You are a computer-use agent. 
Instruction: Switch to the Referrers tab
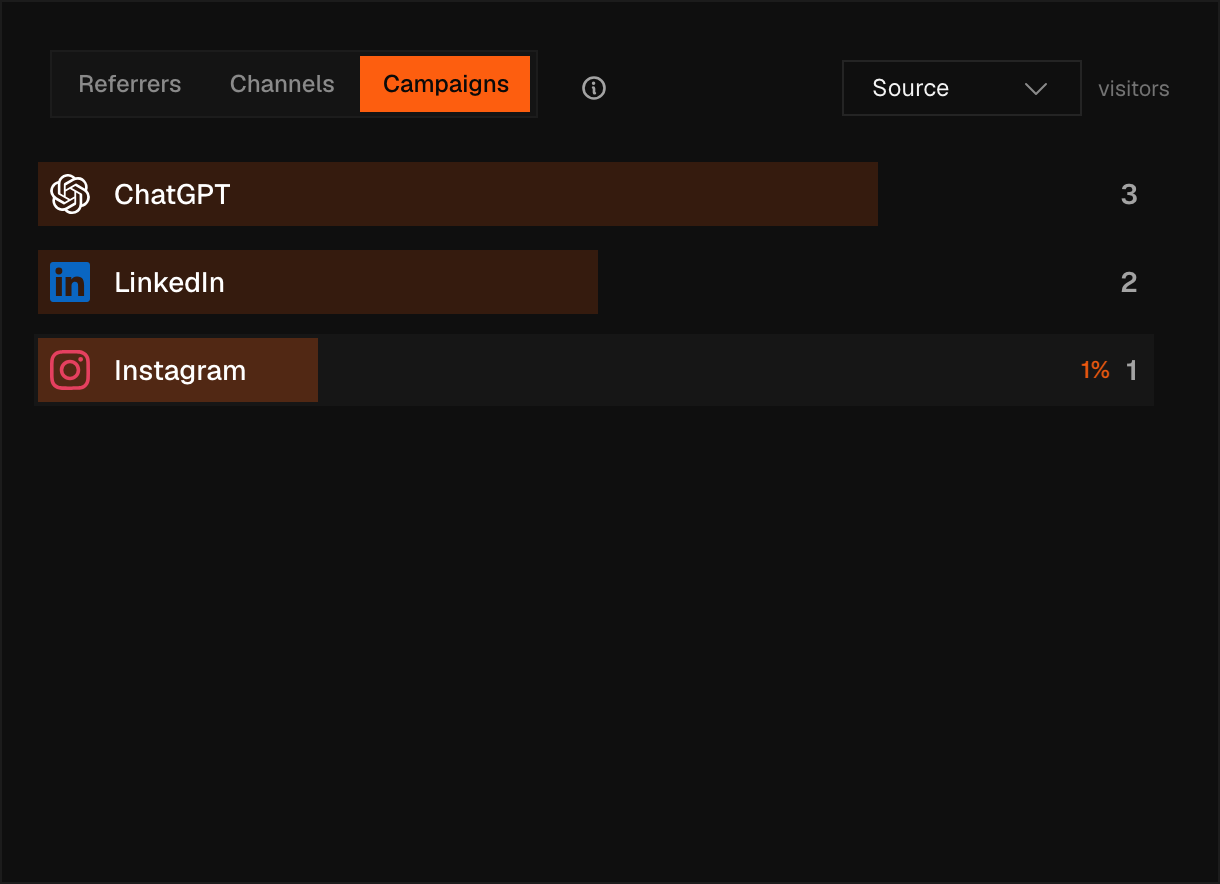[x=130, y=84]
